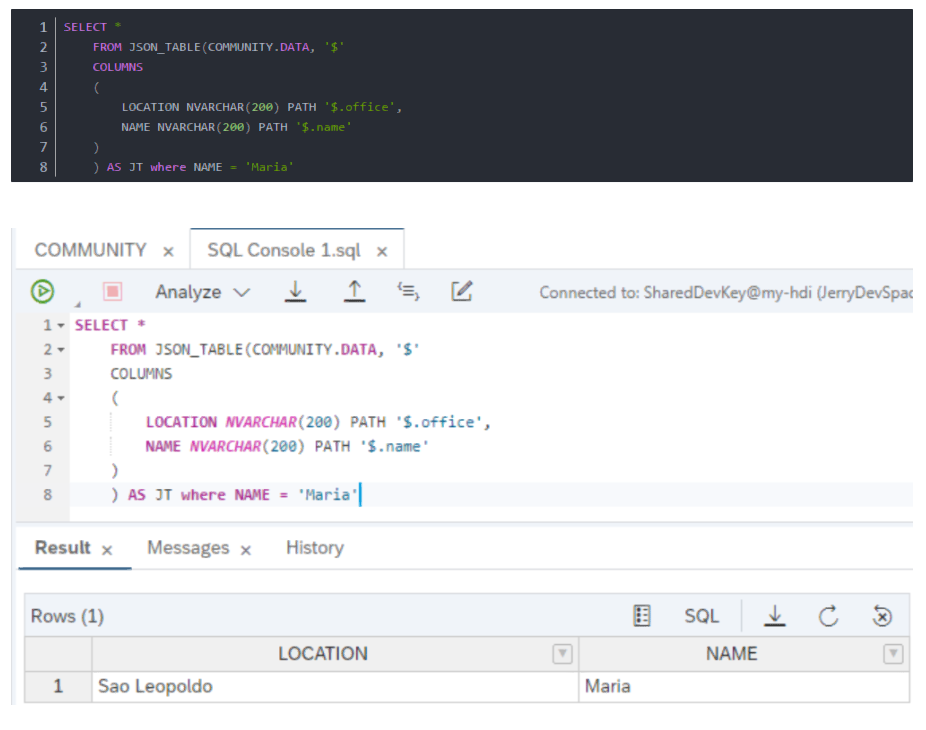The width and height of the screenshot is (926, 730).
Task: Open the NAME column filter dropdown
Action: tap(893, 654)
